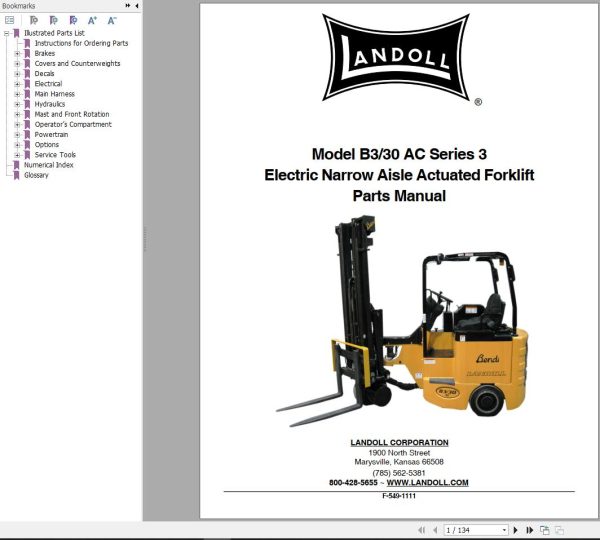Click the Landoll logo on the cover page

(396, 58)
